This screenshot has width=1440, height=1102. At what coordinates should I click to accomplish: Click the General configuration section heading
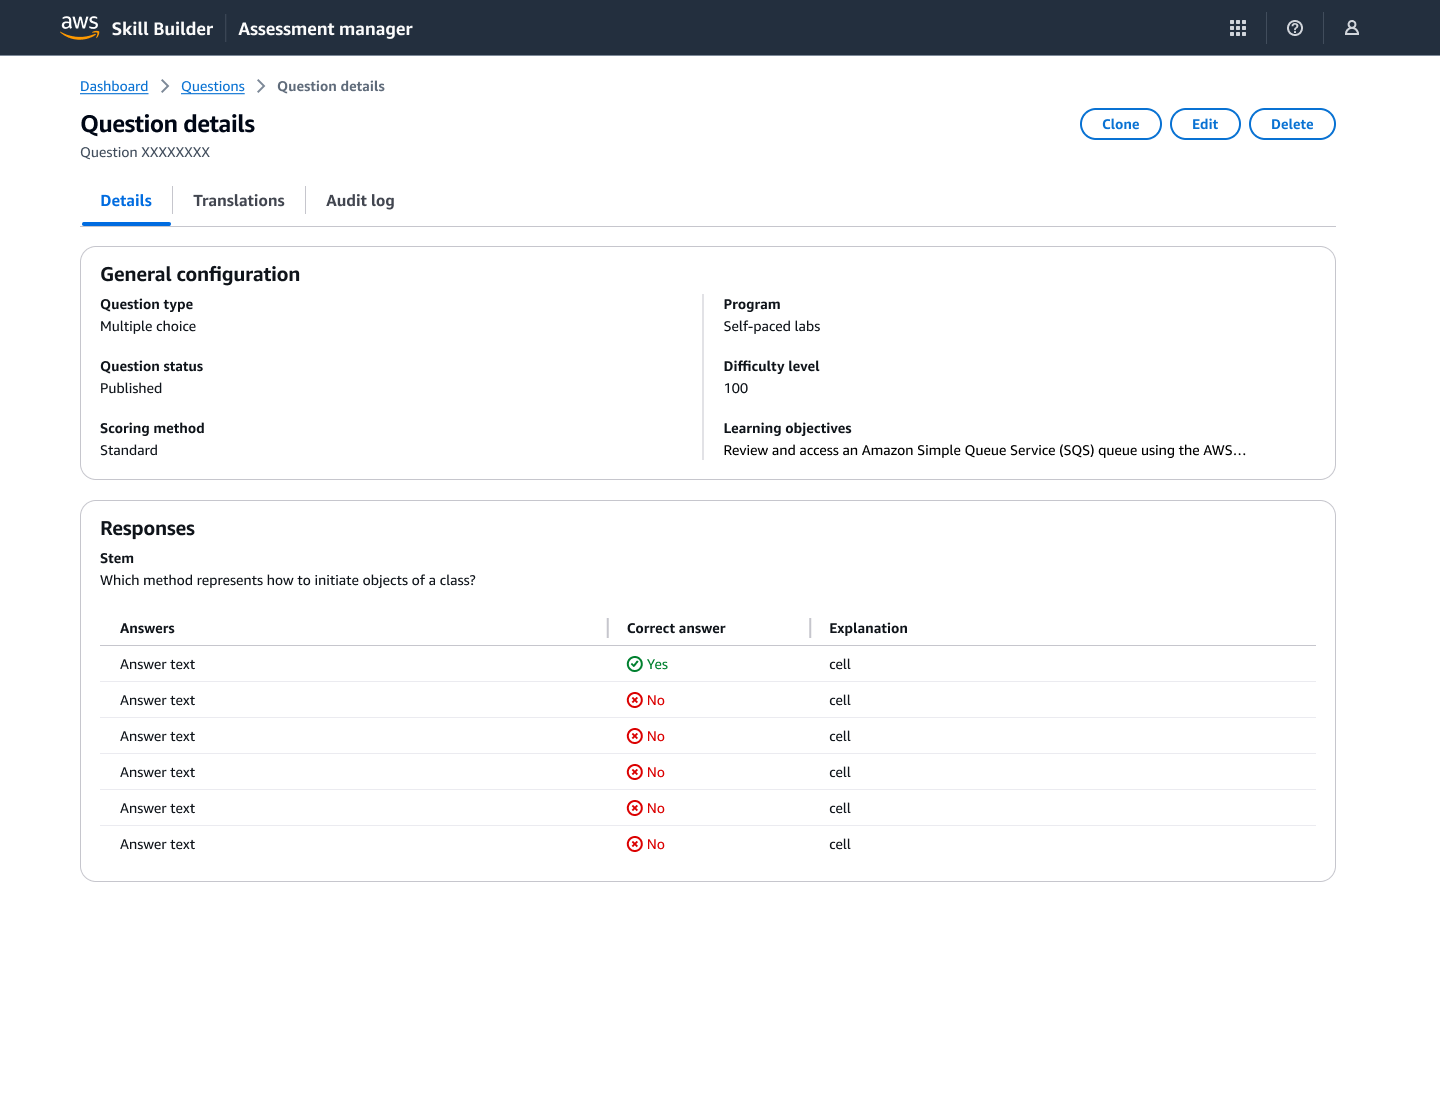pos(200,274)
